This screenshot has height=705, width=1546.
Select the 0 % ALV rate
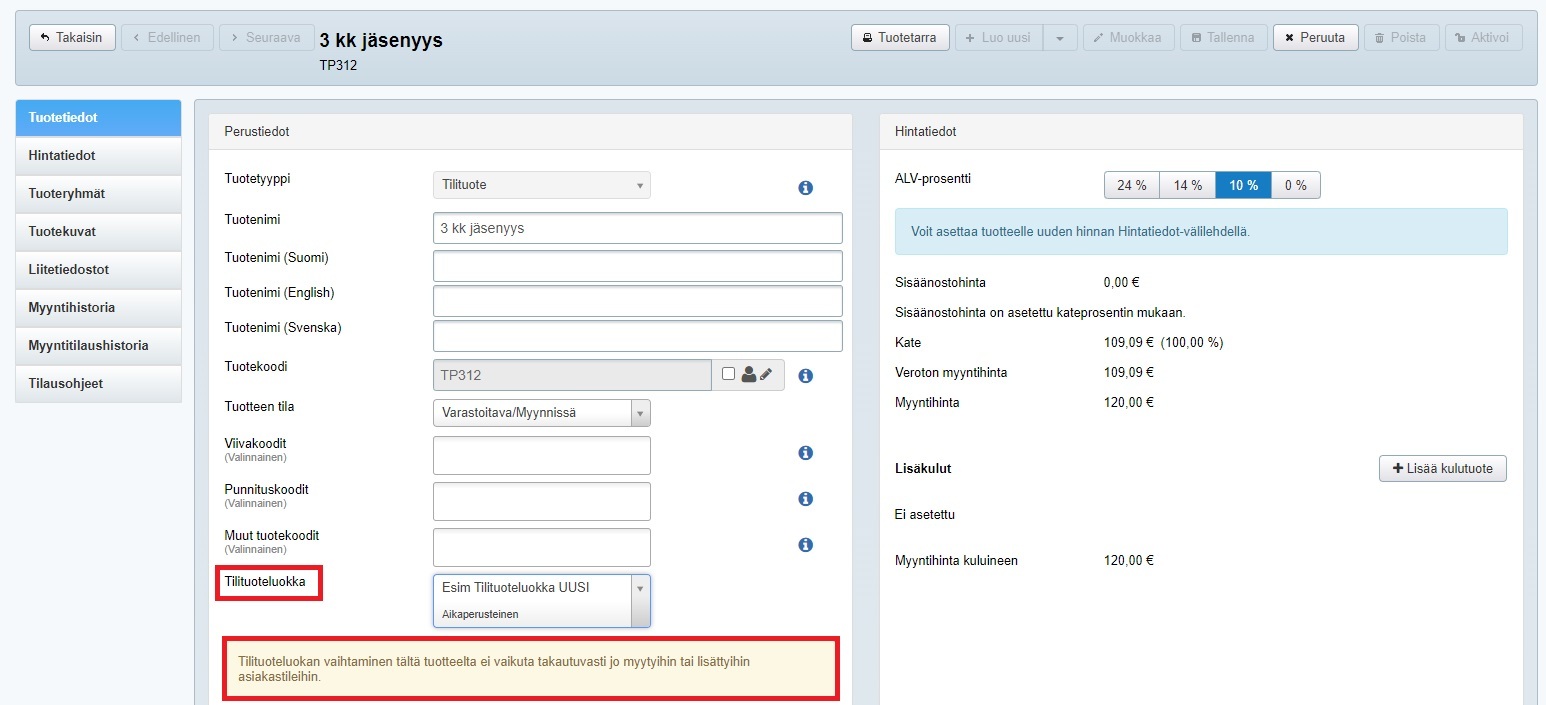(1295, 185)
